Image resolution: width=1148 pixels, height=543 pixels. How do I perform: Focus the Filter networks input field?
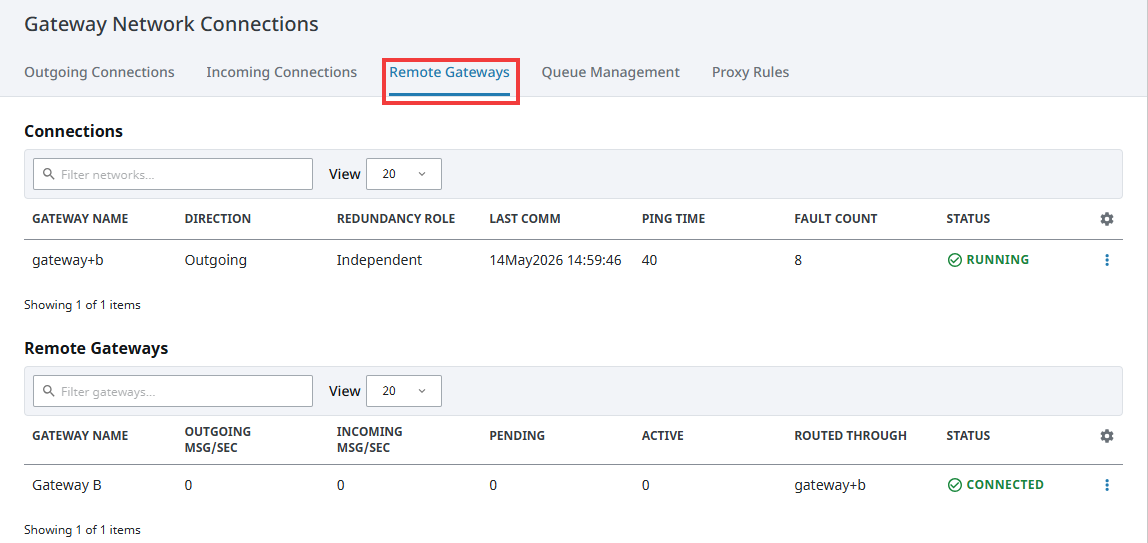(x=173, y=174)
